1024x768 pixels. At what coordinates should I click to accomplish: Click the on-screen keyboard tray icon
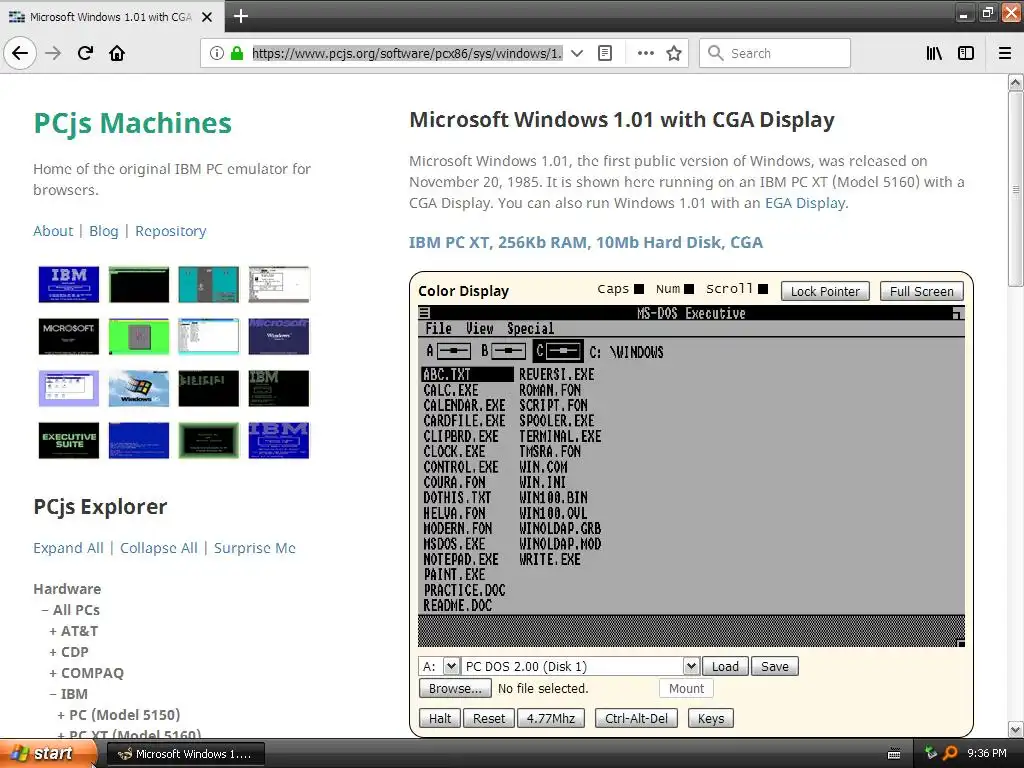coord(894,754)
